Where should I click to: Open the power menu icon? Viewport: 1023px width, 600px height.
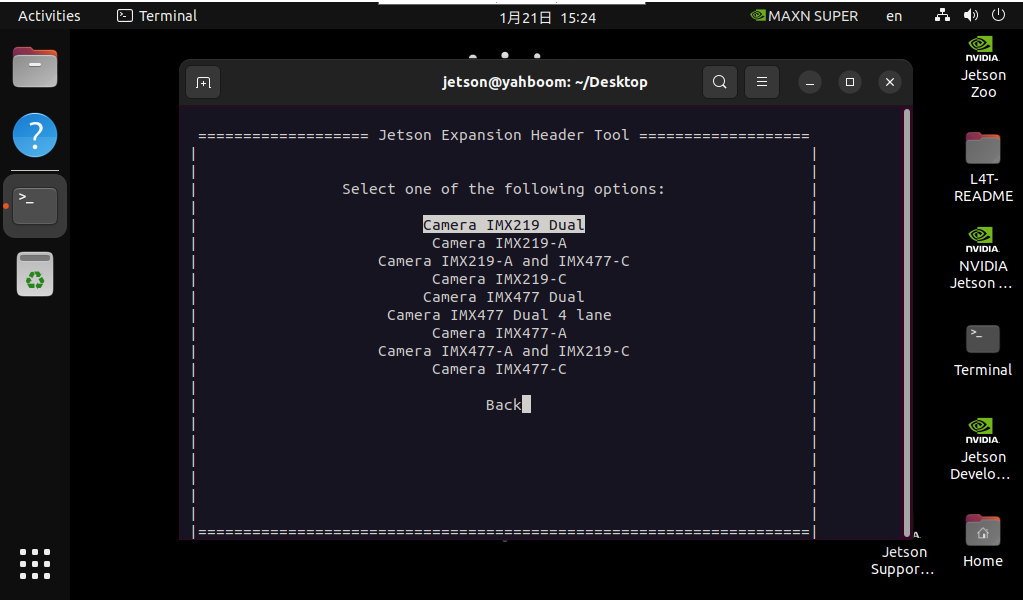(x=998, y=16)
